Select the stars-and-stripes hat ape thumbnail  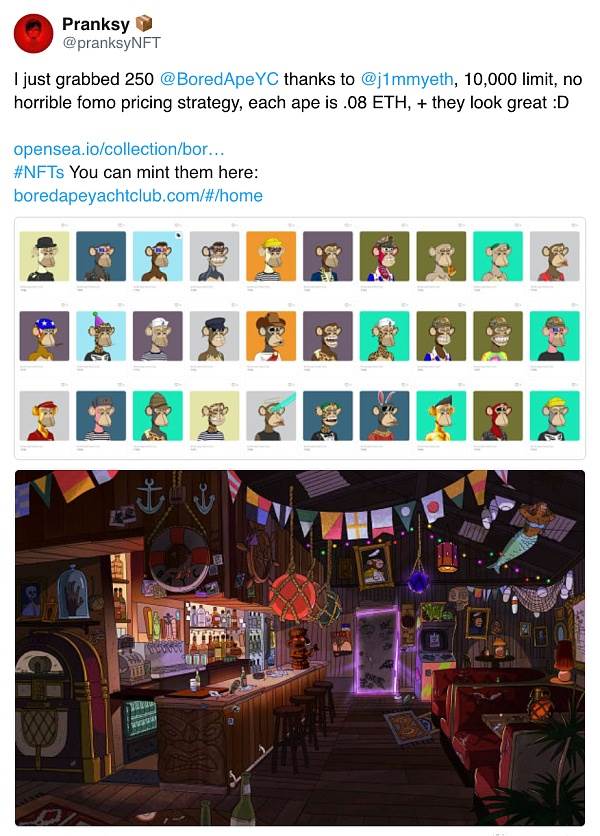44,336
